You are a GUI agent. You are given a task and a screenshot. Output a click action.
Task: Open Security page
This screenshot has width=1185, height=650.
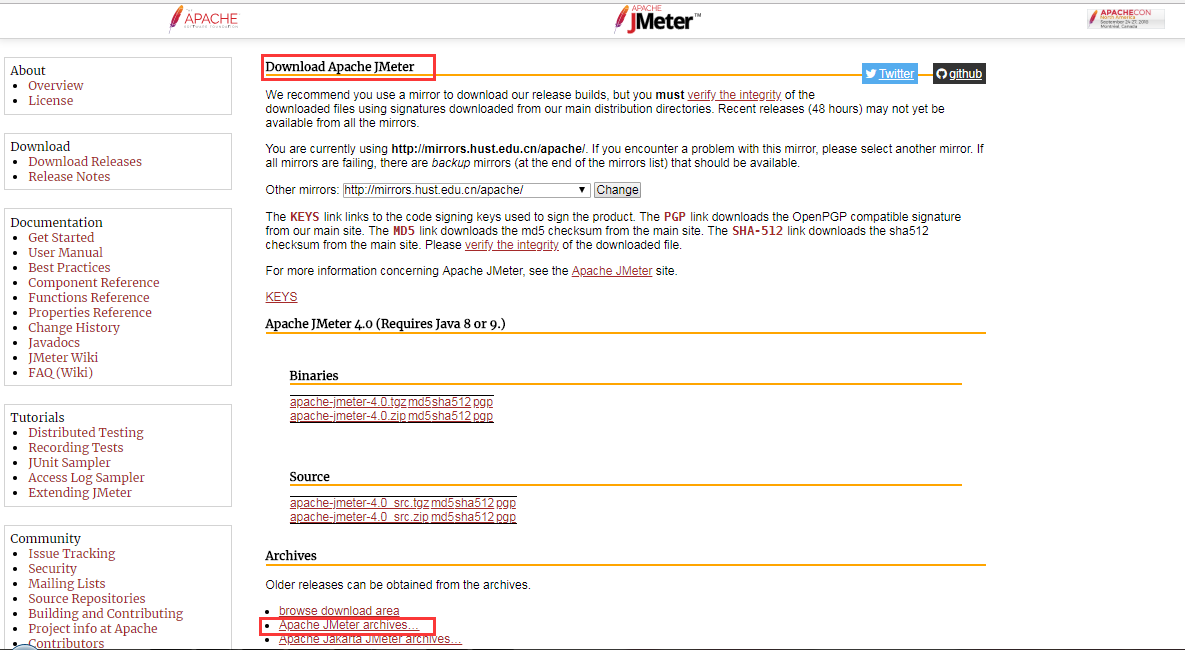52,568
